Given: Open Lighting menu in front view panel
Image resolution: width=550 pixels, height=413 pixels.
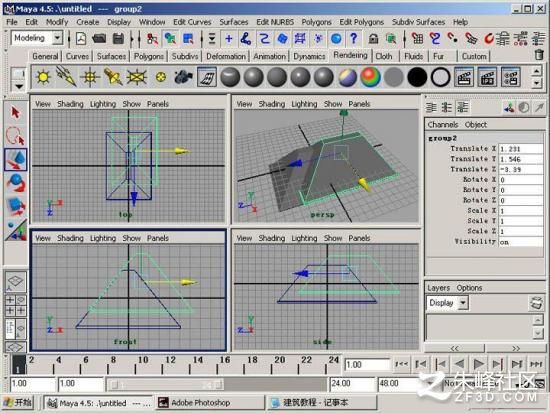Looking at the screenshot, I should click(103, 238).
